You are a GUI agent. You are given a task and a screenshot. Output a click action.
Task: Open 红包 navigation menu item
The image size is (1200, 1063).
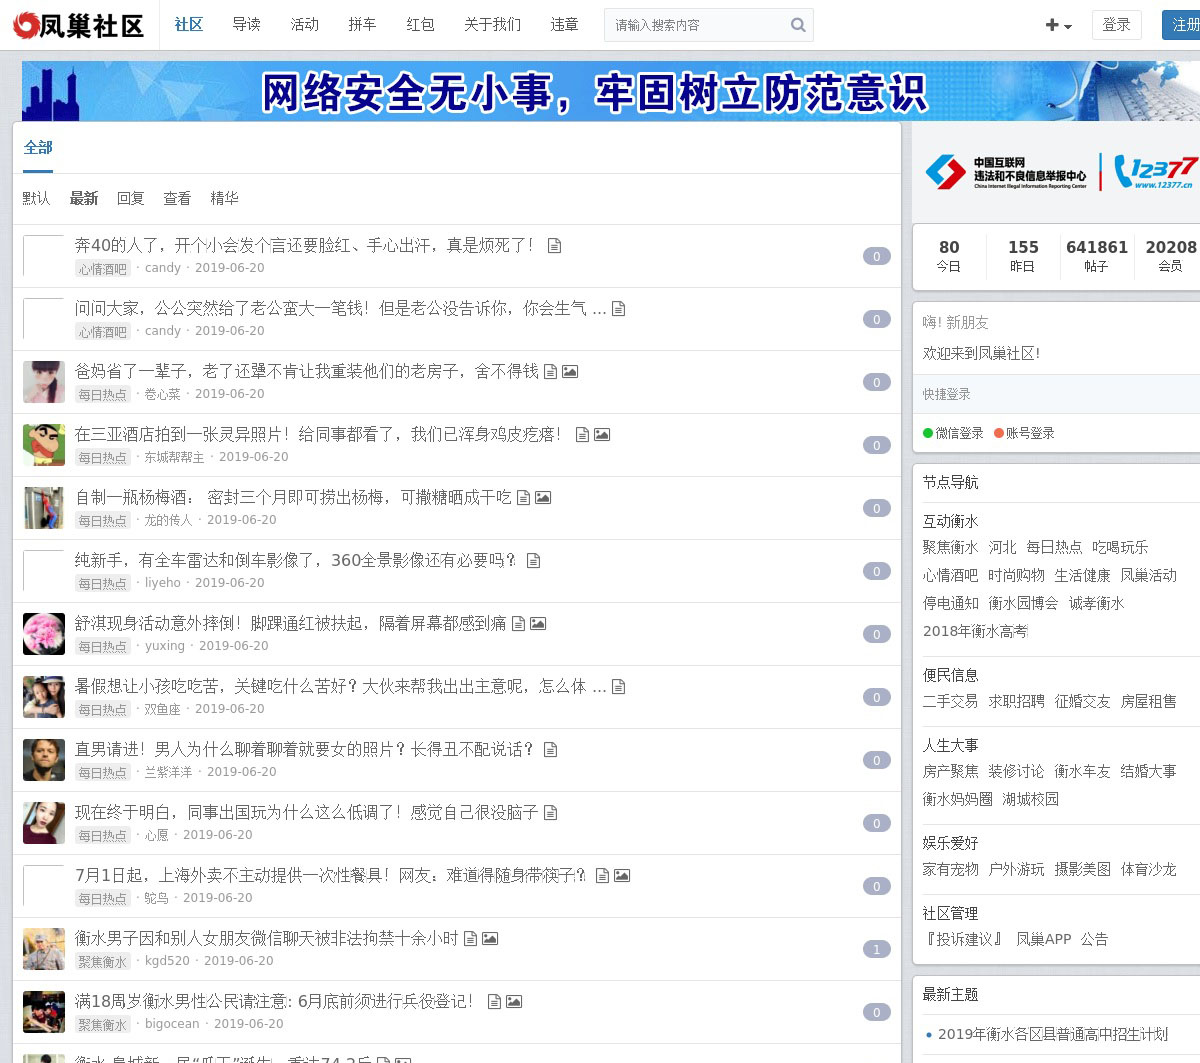click(420, 24)
